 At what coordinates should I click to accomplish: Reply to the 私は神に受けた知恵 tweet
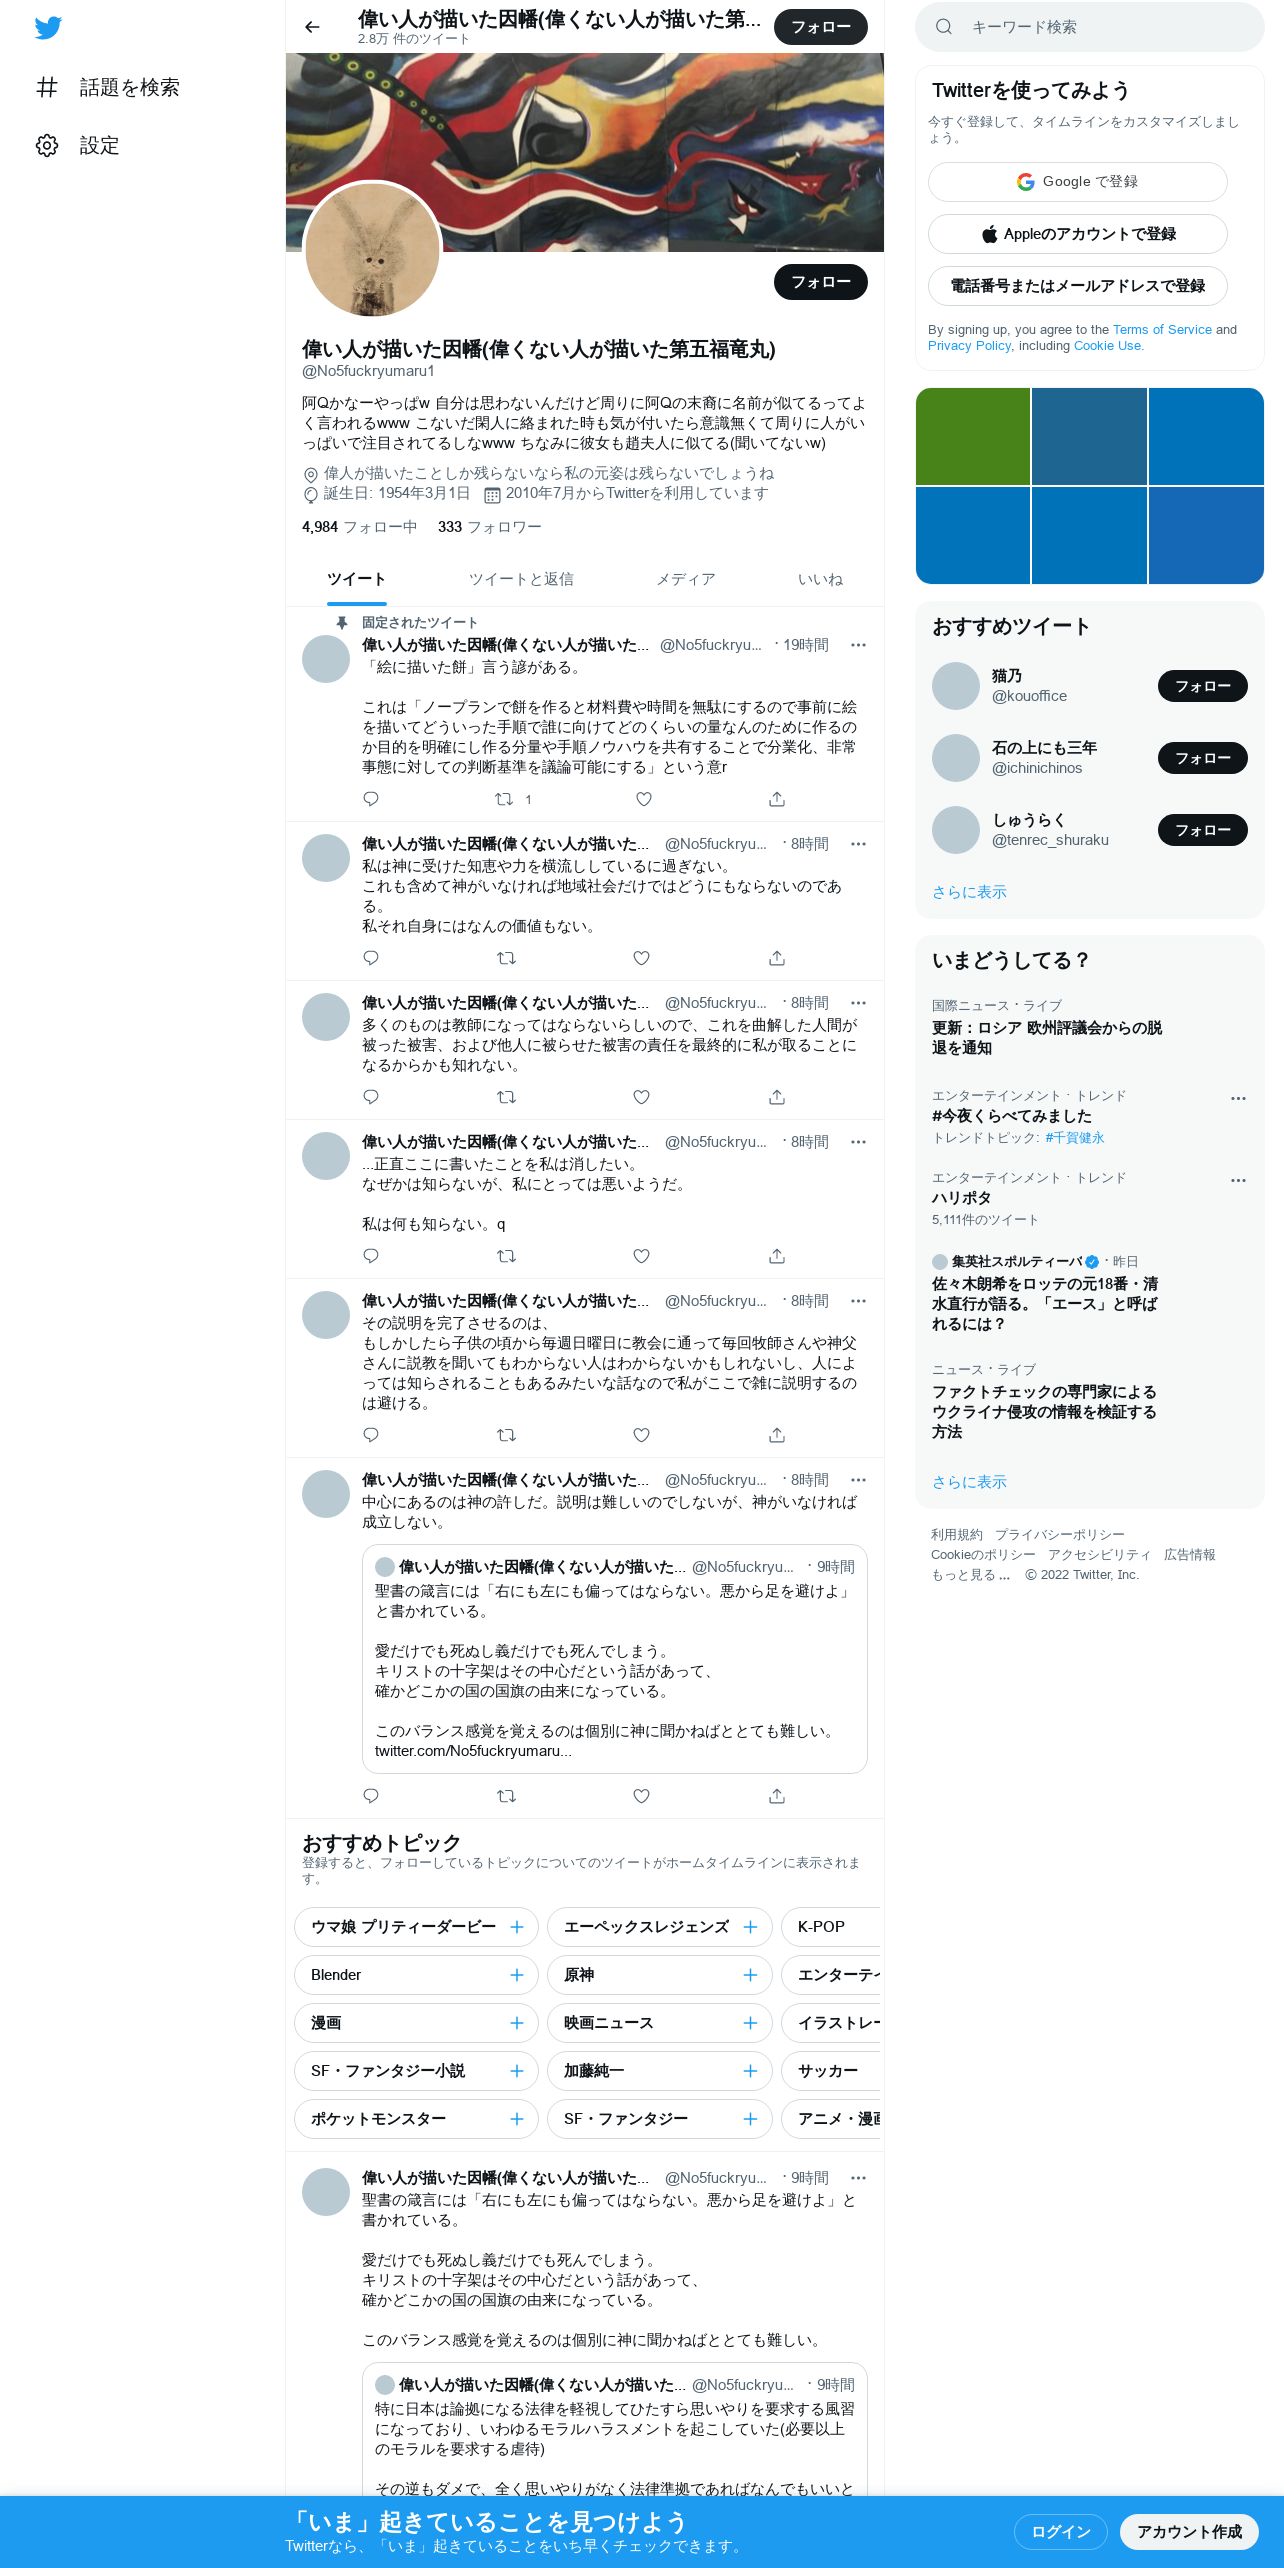point(371,958)
